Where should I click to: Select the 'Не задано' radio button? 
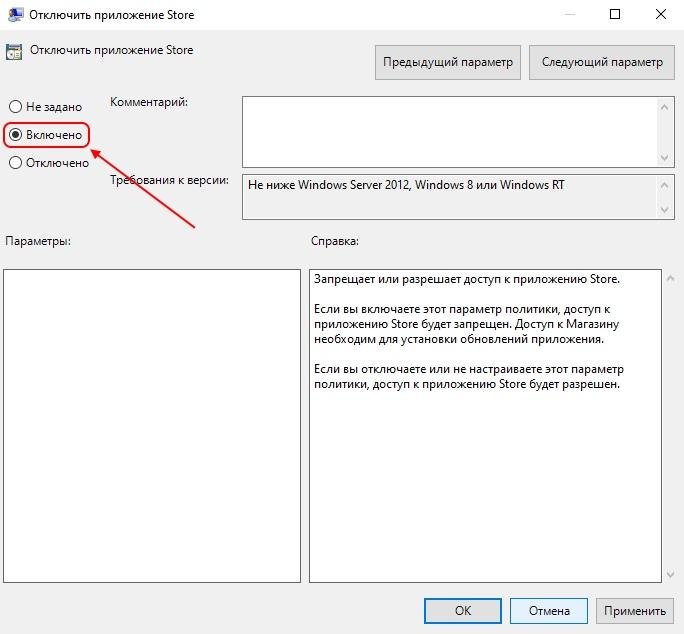click(x=15, y=107)
